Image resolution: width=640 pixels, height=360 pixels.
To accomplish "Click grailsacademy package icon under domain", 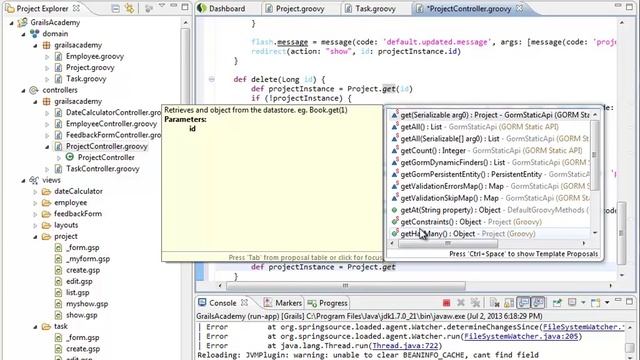I will tap(47, 45).
